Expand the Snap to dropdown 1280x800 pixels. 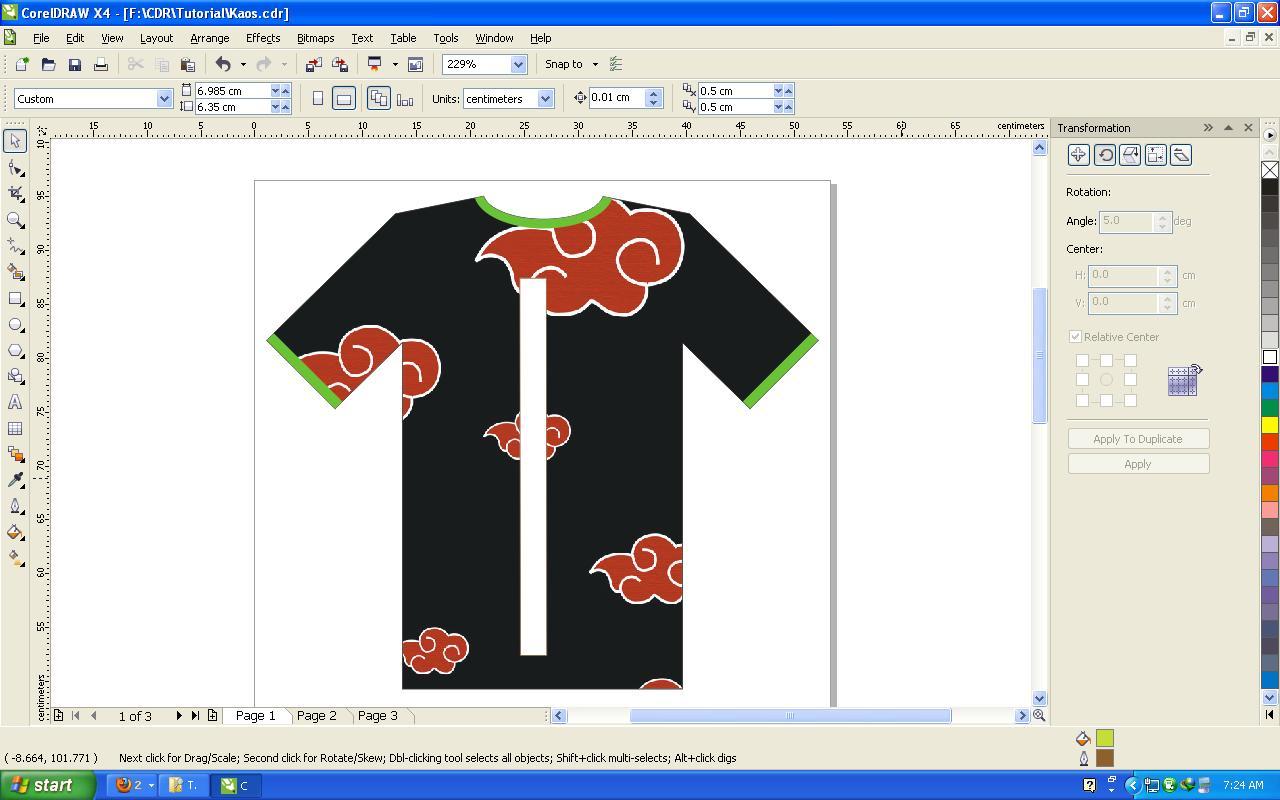pos(595,64)
